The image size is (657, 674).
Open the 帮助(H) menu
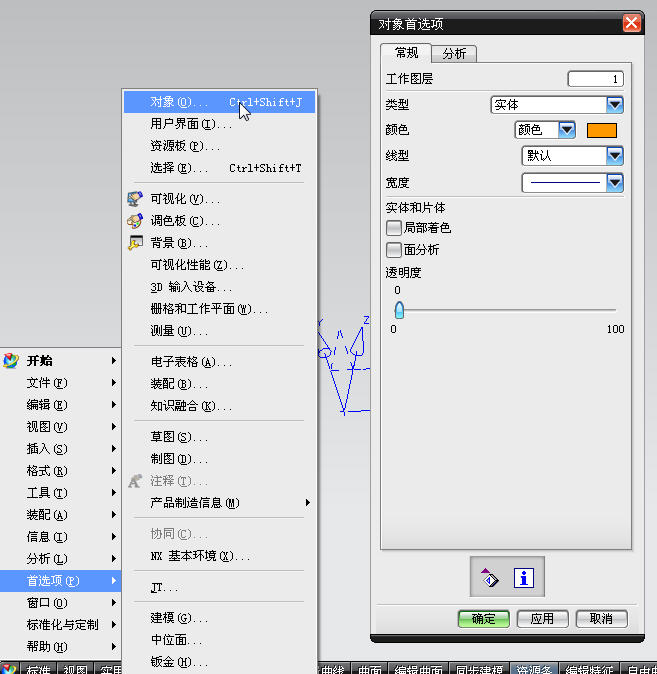[60, 646]
